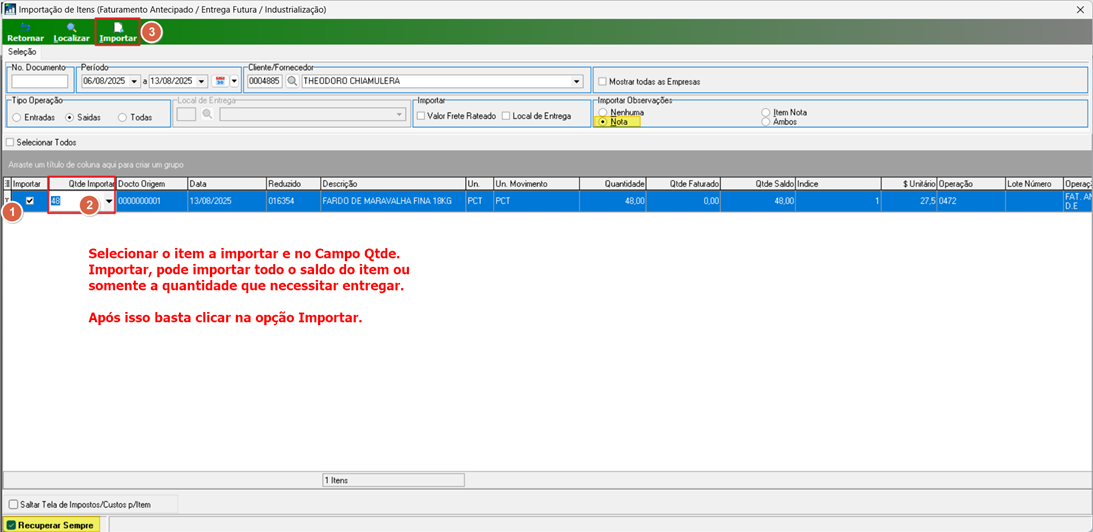Screen dimensions: 1093x532
Task: Select the Qtde Faturado cell 0,00
Action: [x=684, y=202]
